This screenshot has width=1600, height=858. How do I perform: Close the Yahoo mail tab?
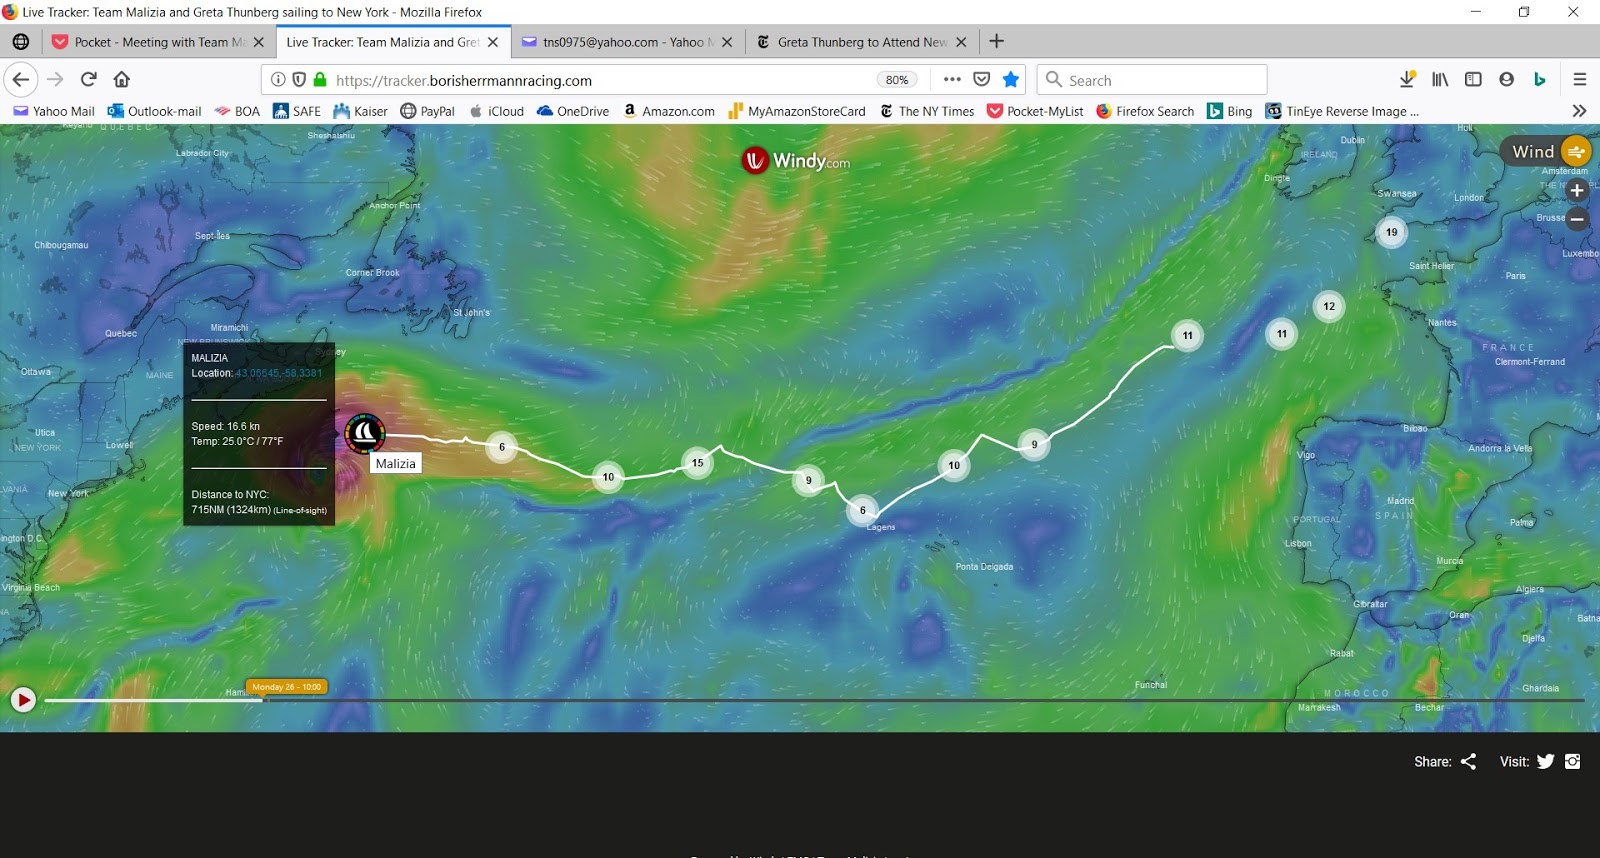tap(727, 42)
